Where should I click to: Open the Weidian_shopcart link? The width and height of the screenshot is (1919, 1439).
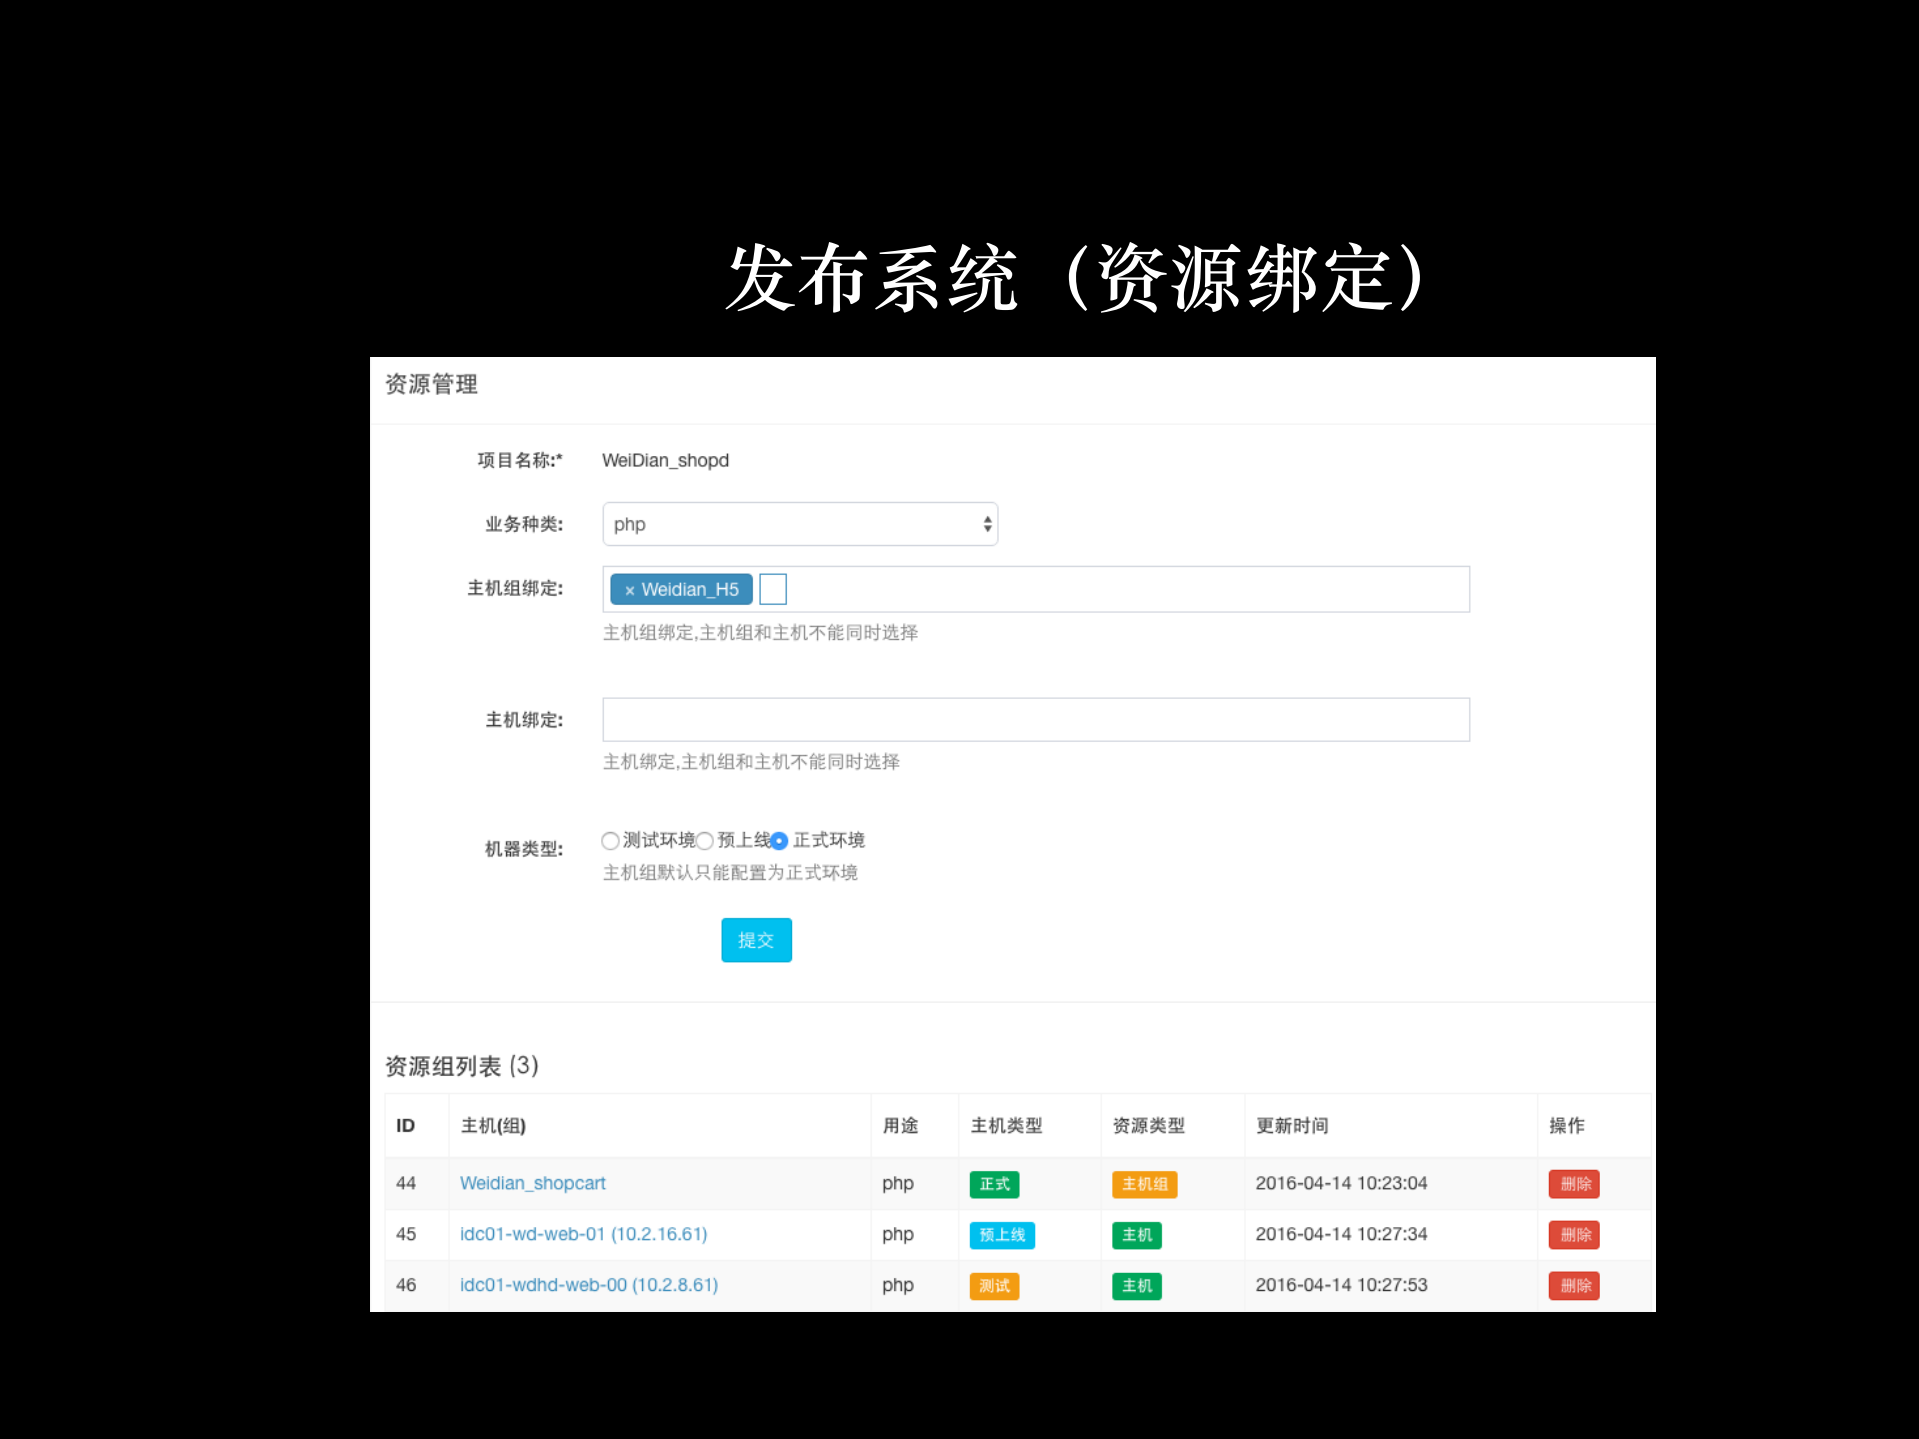[x=532, y=1183]
